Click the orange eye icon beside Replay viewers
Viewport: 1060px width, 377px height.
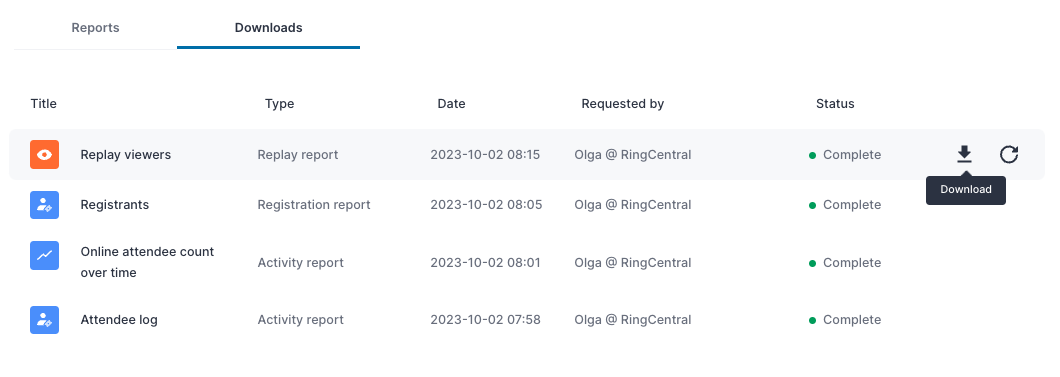(x=45, y=155)
